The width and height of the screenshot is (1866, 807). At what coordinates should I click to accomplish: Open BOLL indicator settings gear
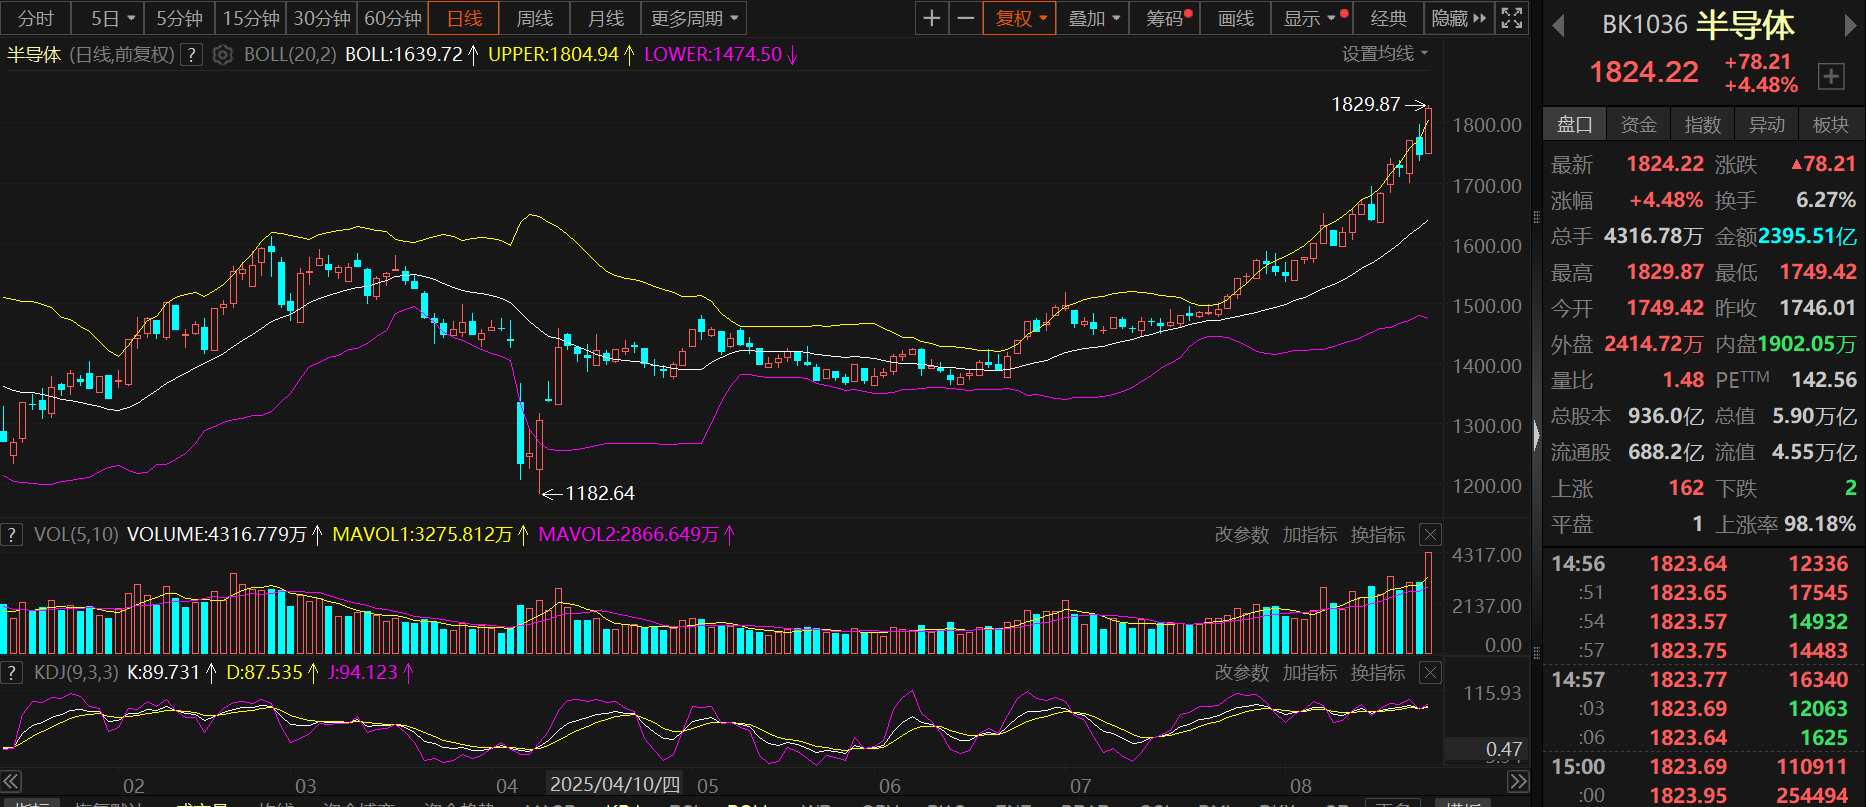click(223, 55)
